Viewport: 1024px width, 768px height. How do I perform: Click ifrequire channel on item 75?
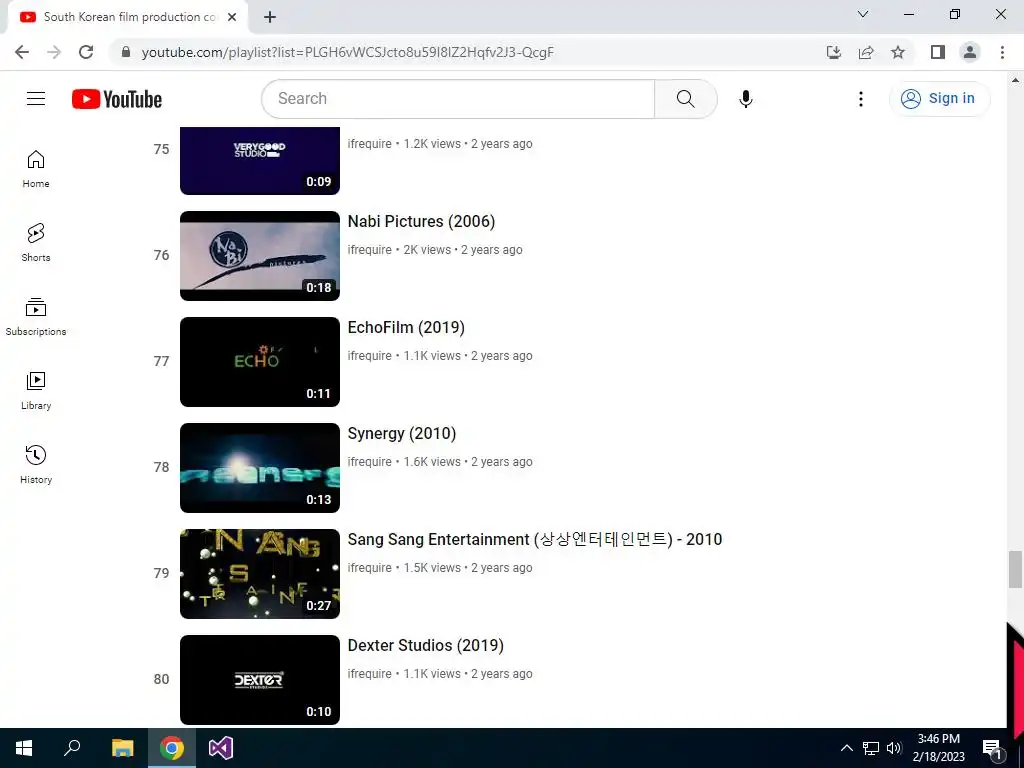[370, 144]
